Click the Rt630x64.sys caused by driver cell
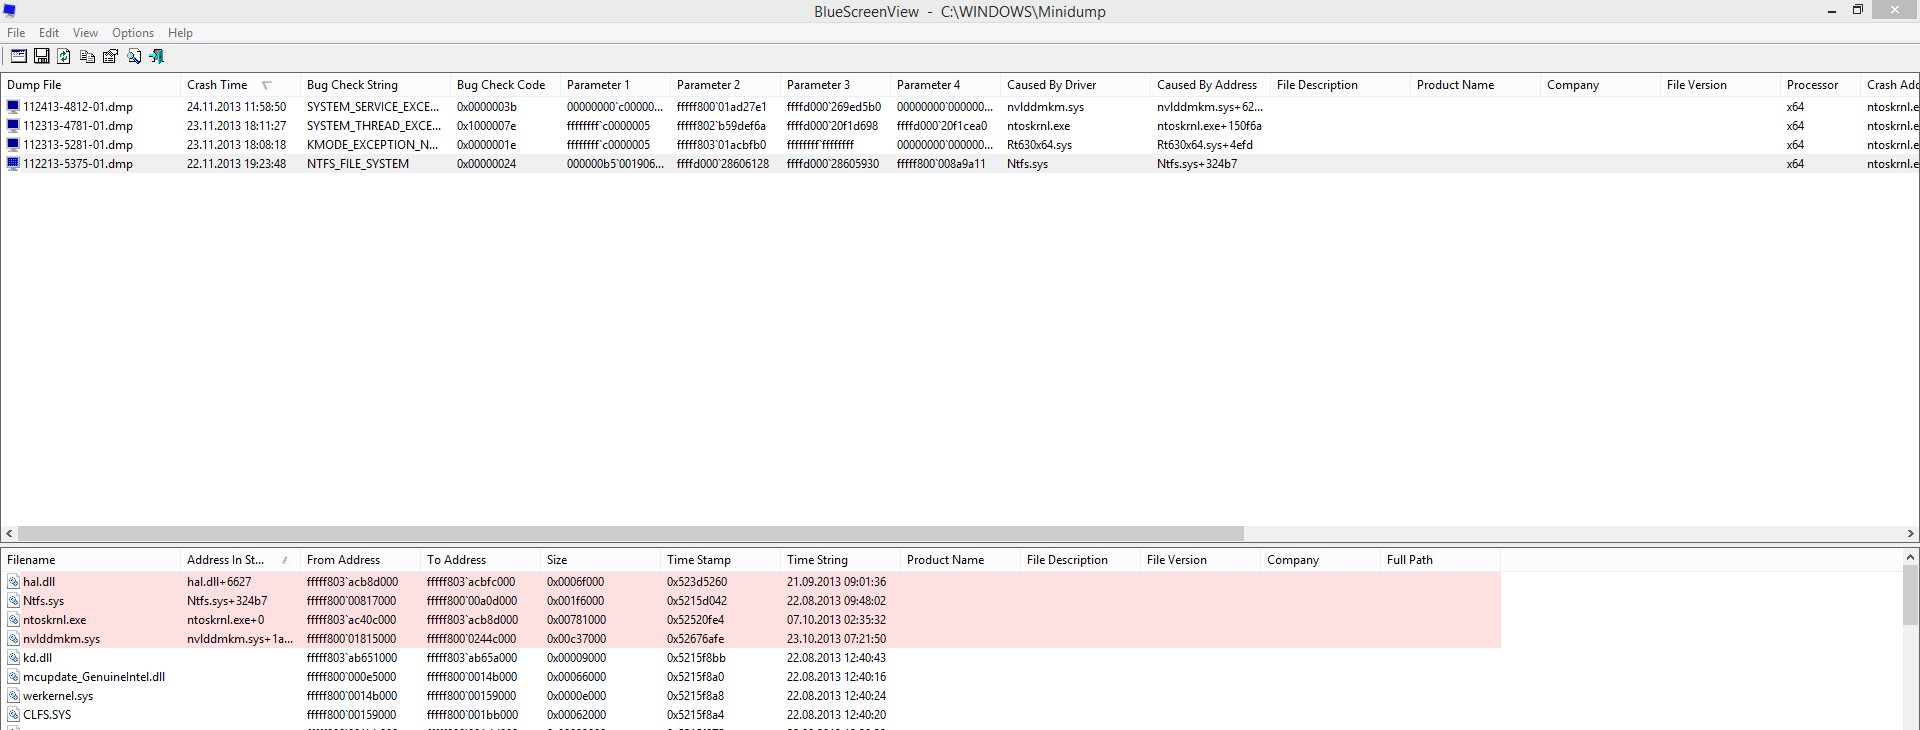The image size is (1920, 730). (1039, 144)
